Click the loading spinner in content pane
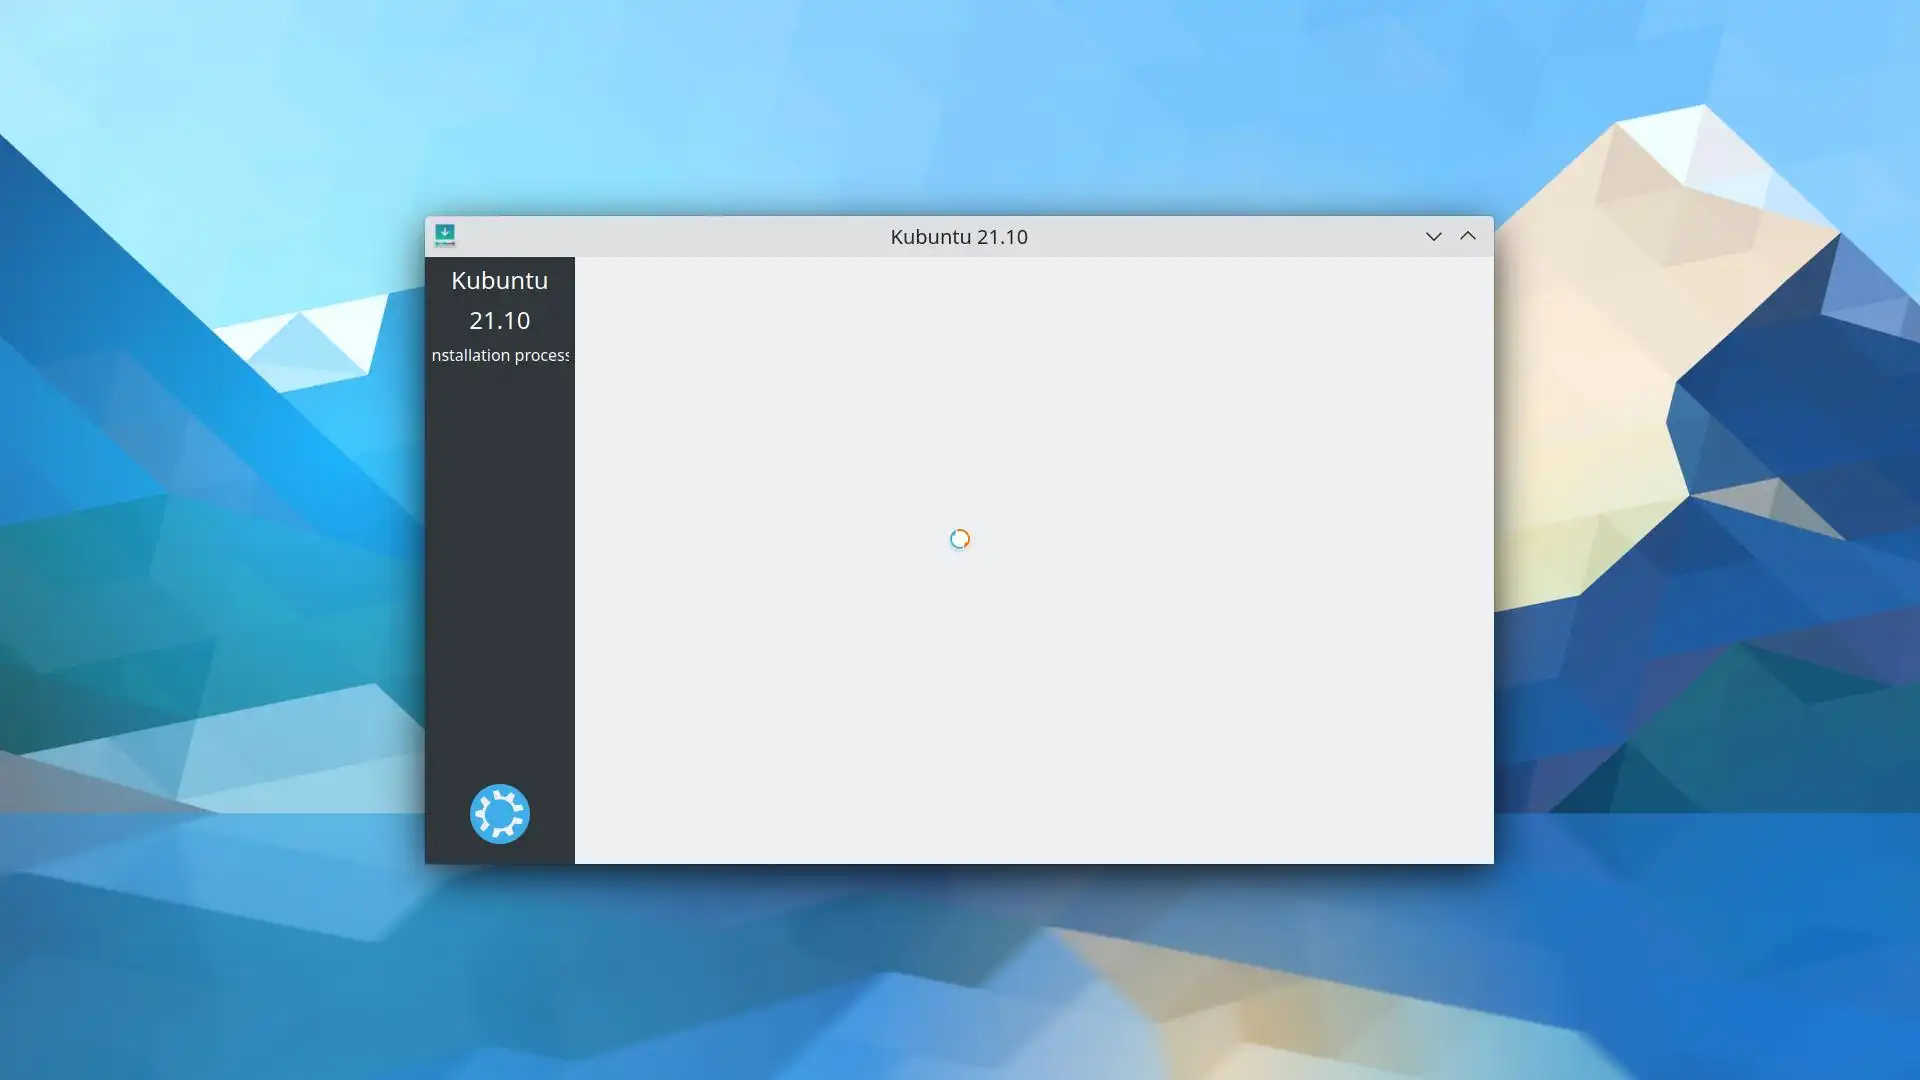 (x=959, y=540)
